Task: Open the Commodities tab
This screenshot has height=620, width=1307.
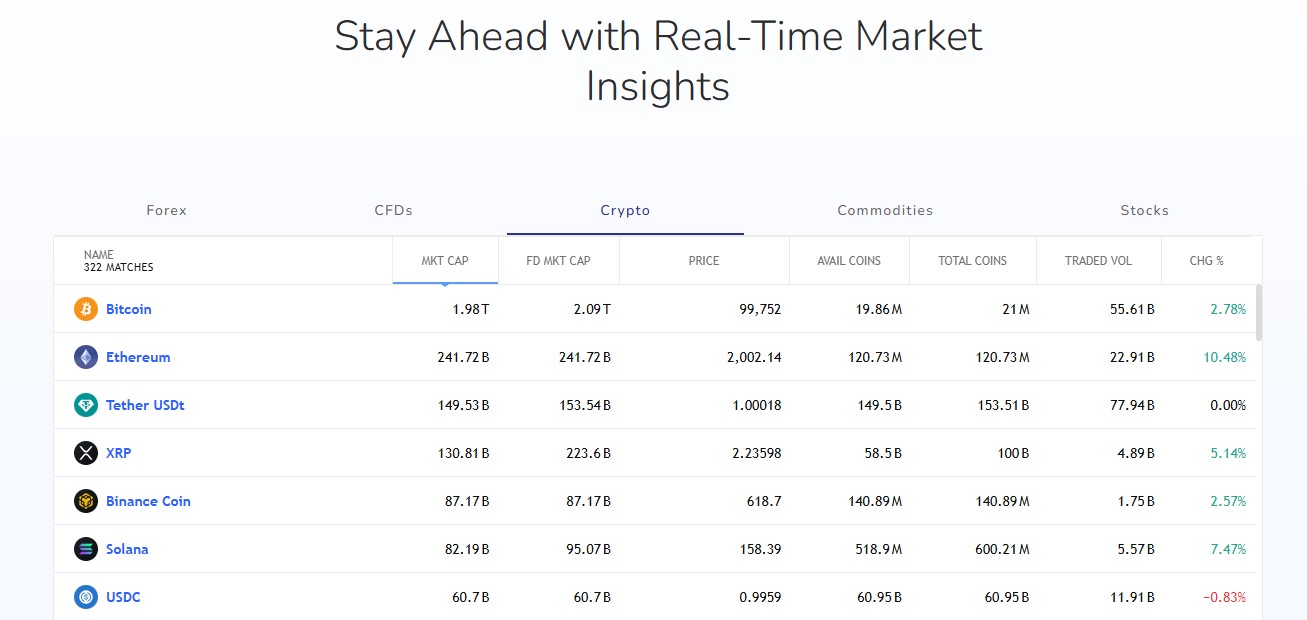Action: (885, 211)
